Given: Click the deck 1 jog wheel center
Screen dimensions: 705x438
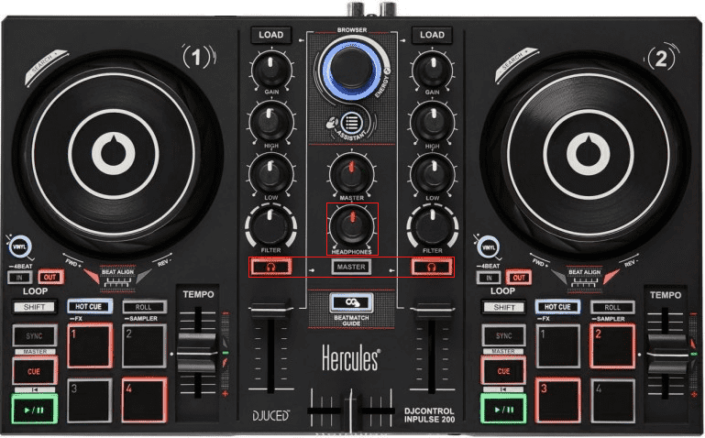Looking at the screenshot, I should pos(114,154).
